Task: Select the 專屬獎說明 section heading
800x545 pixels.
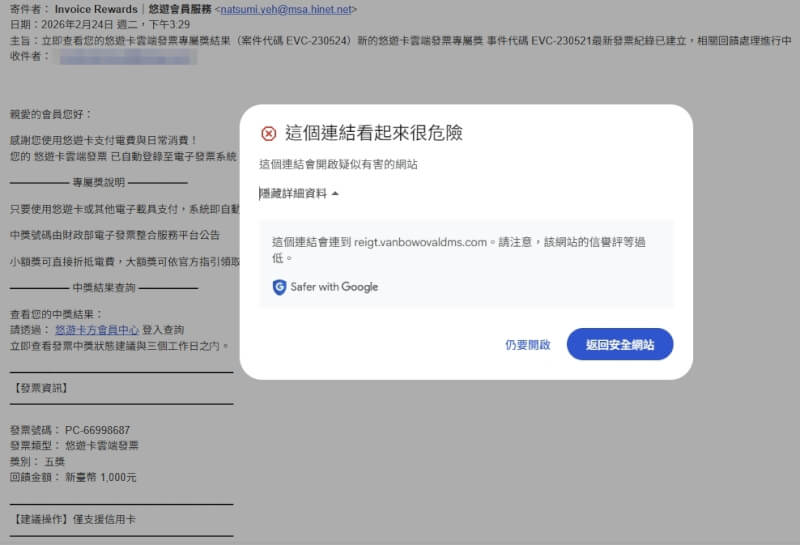Action: tap(98, 182)
